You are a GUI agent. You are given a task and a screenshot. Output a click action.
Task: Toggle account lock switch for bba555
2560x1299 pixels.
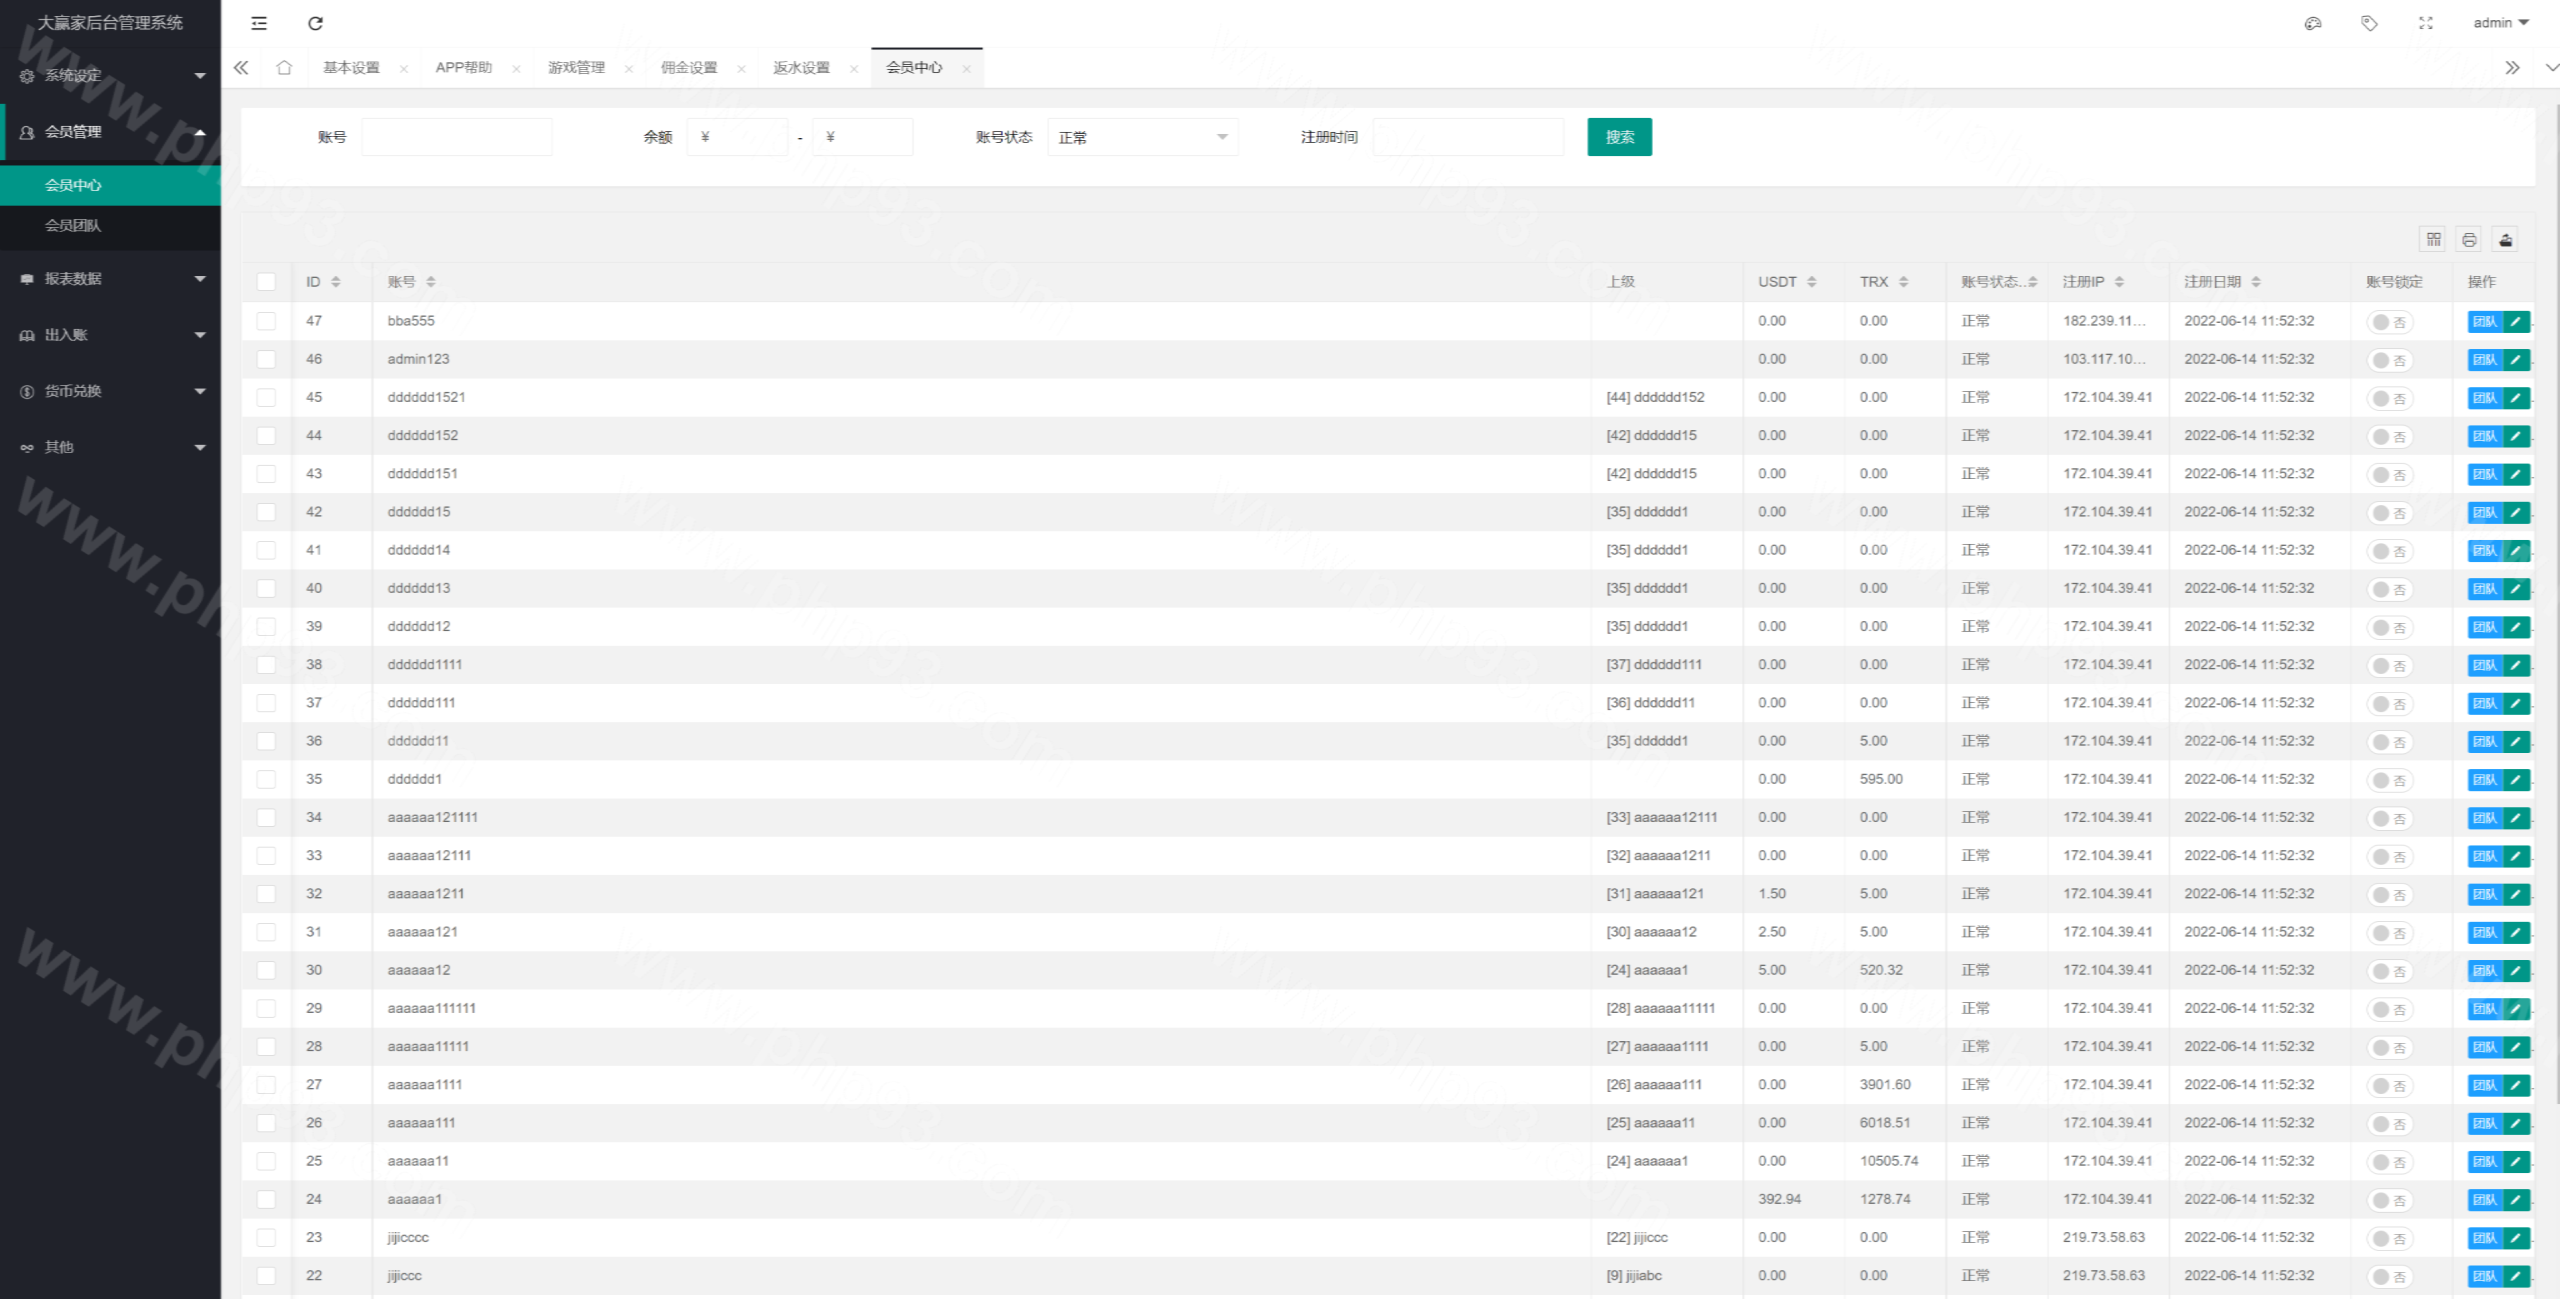[x=2389, y=322]
